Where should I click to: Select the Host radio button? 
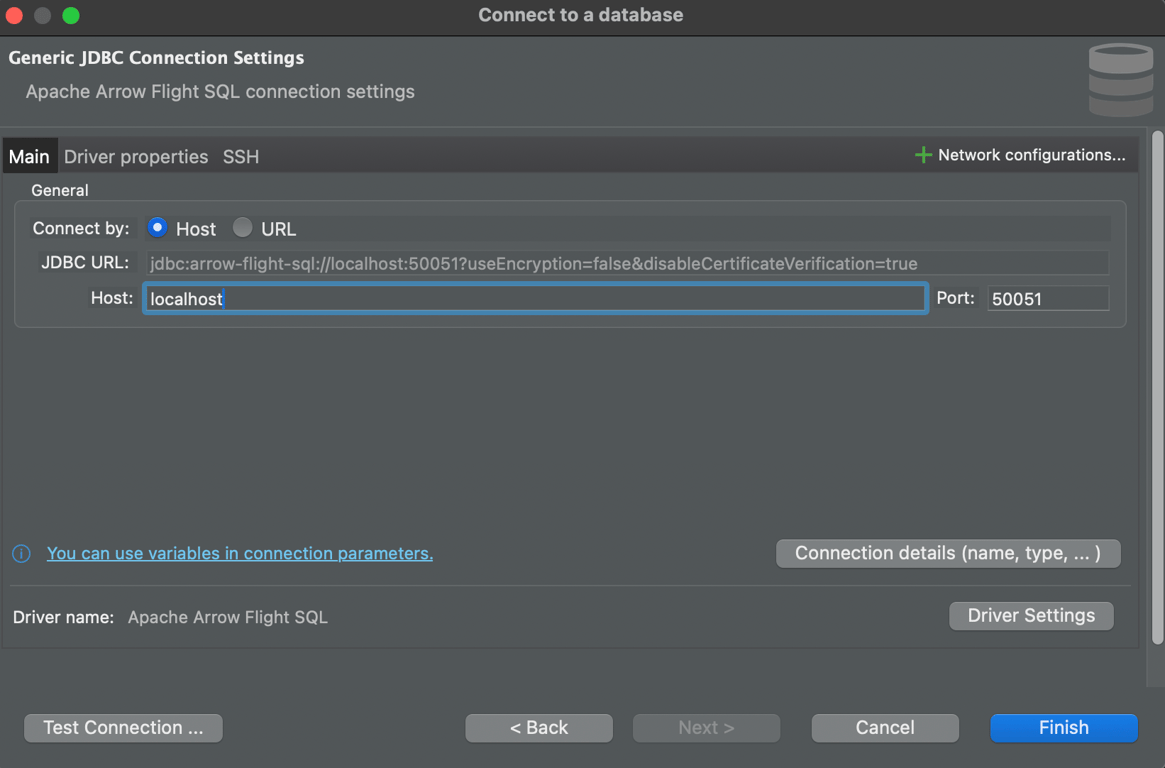[x=158, y=228]
